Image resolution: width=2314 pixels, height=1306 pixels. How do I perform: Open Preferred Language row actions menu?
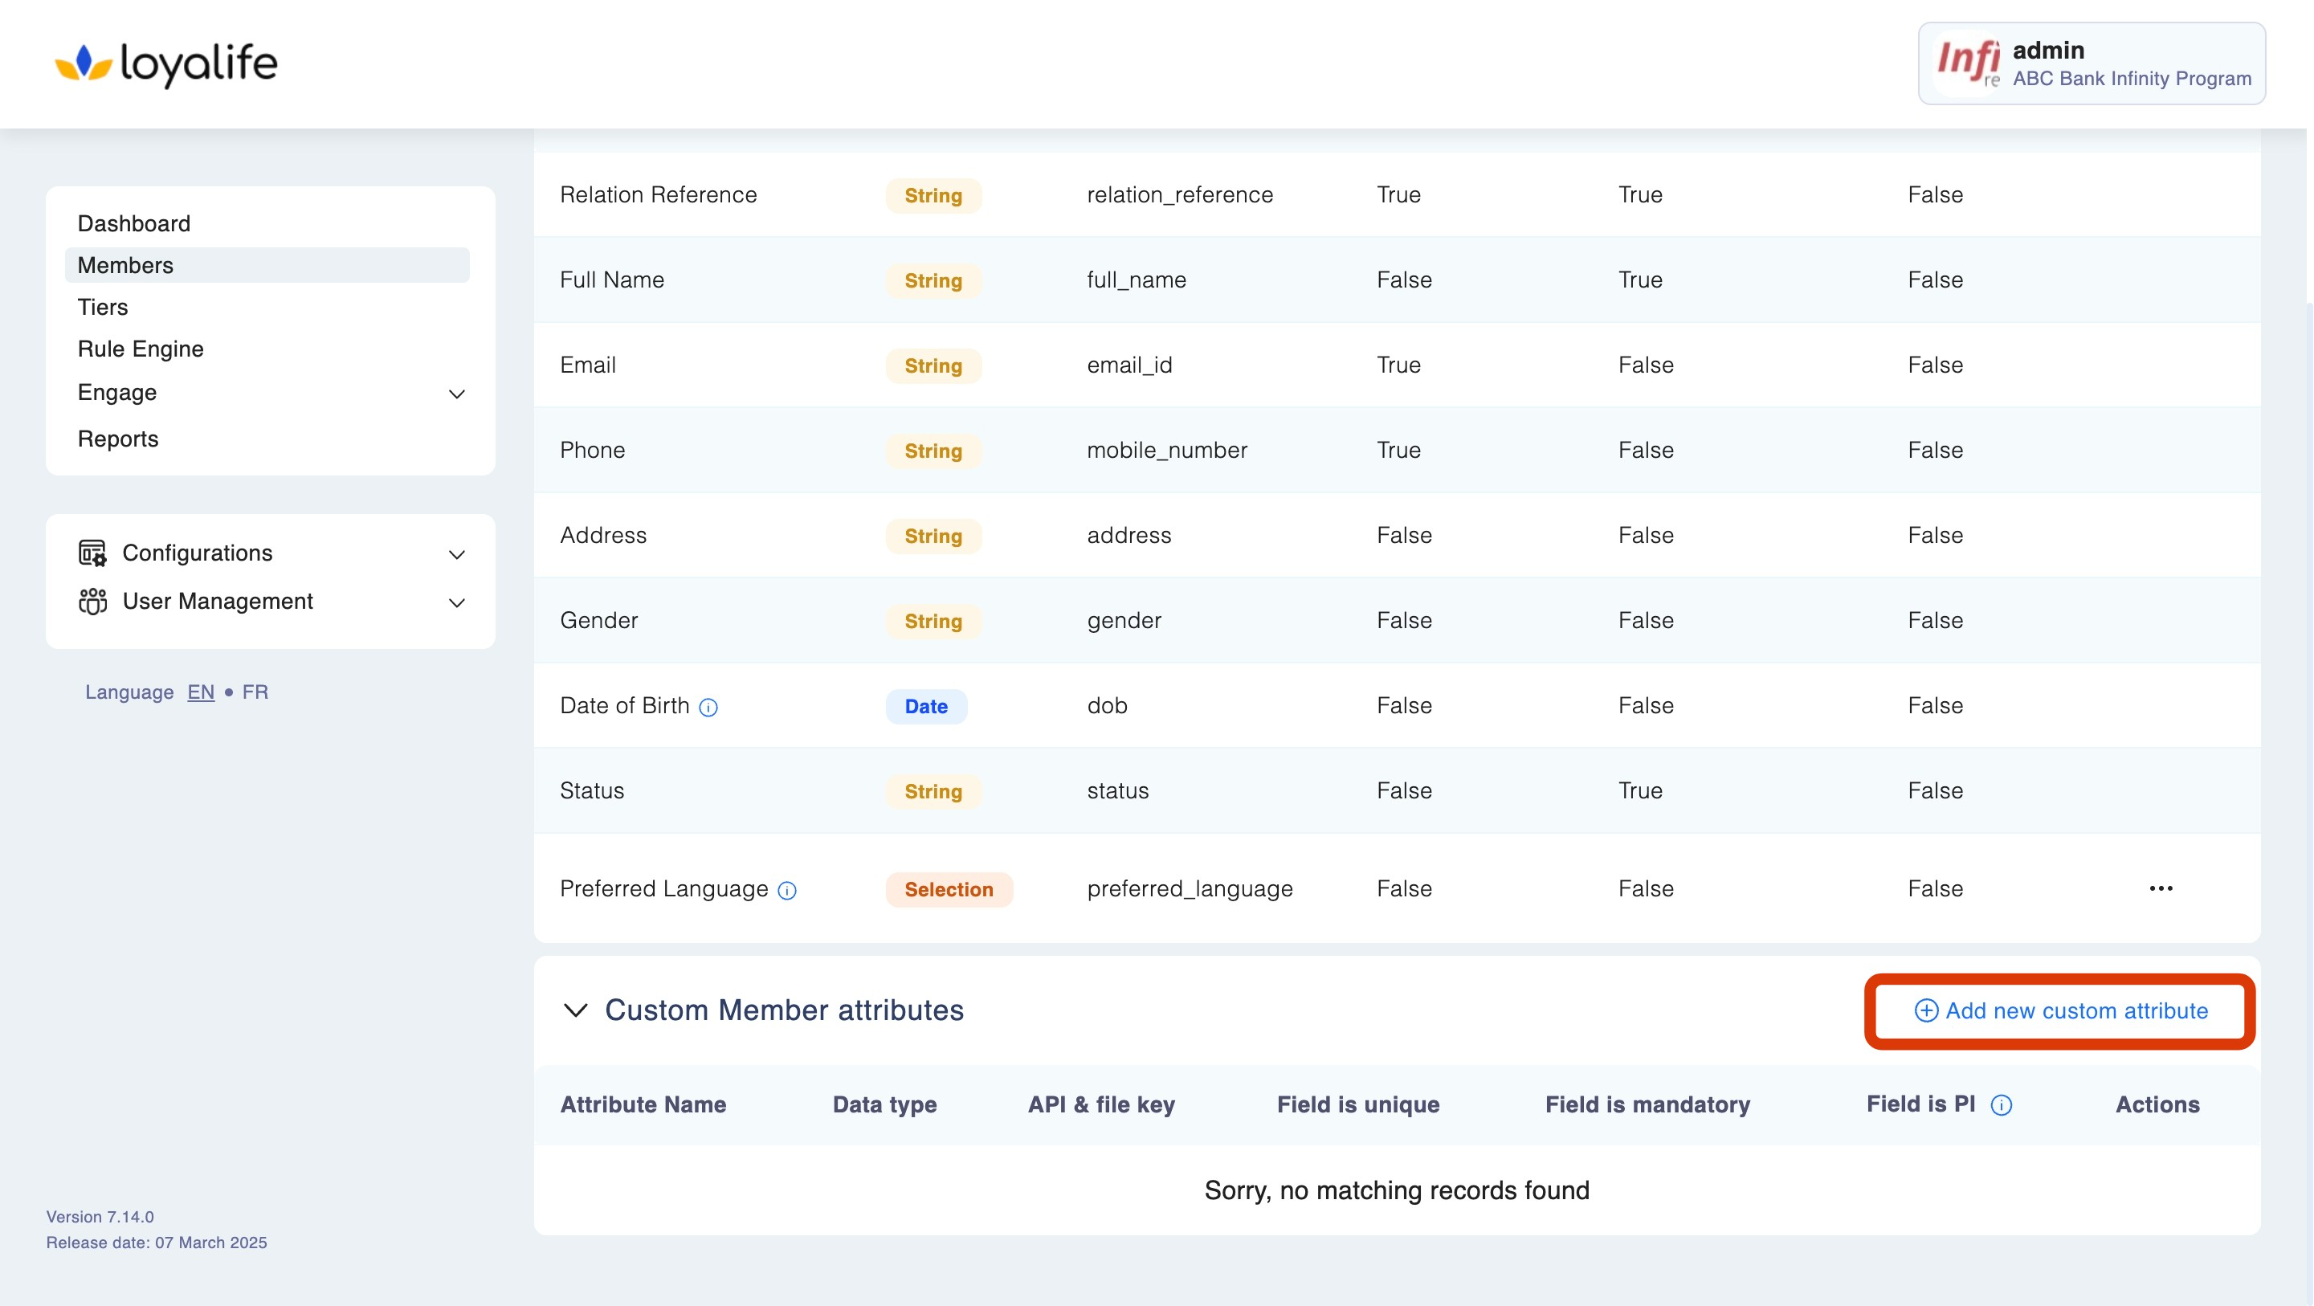[x=2160, y=888]
